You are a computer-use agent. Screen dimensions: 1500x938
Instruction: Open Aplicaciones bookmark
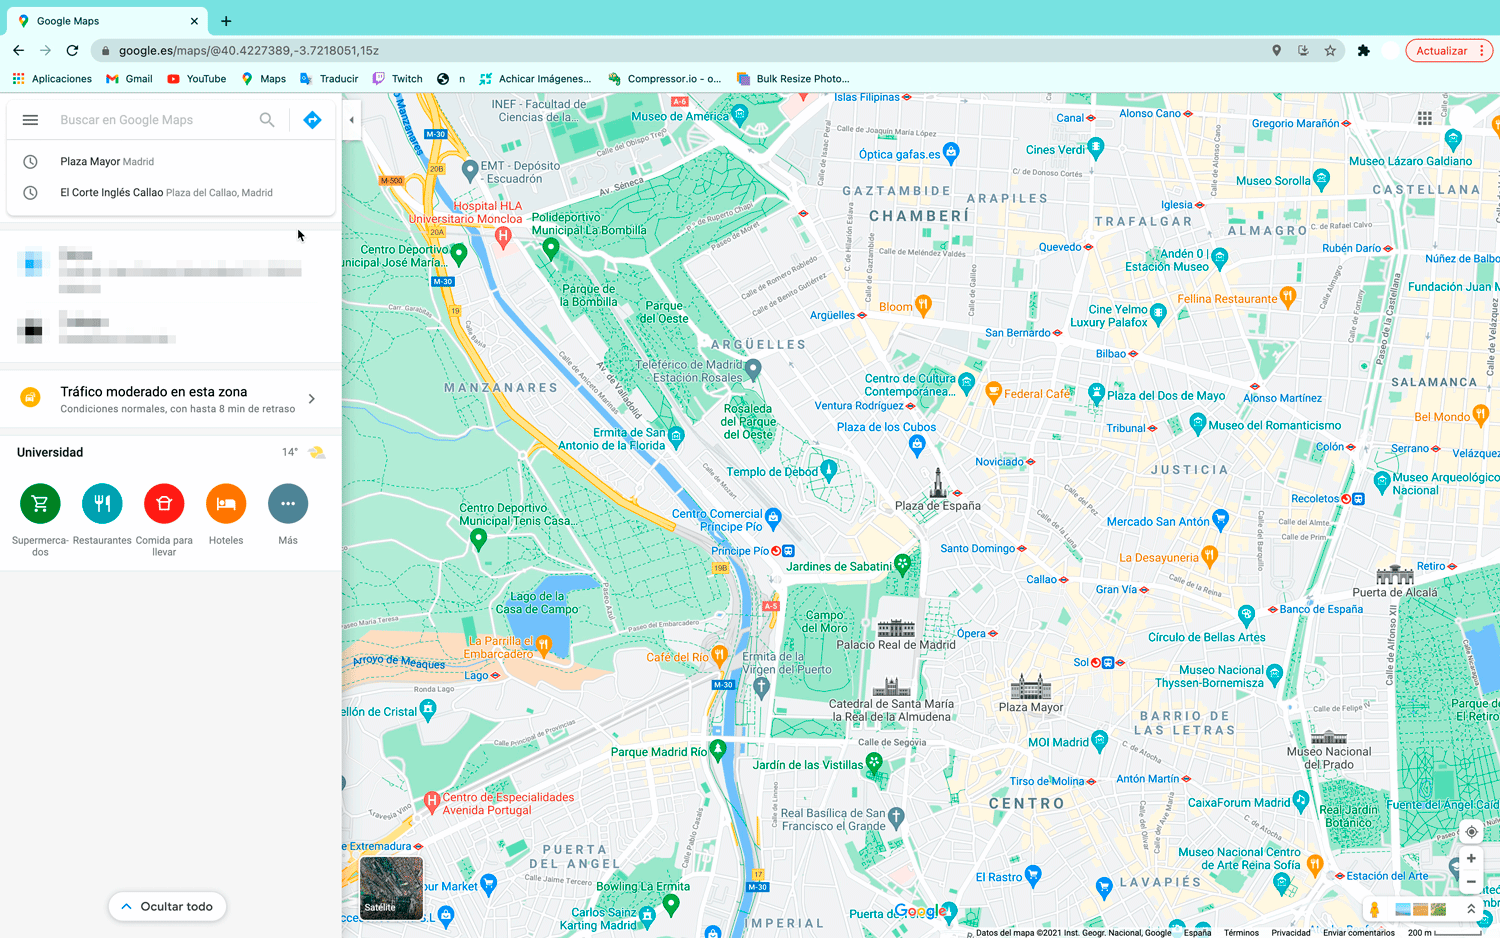[x=52, y=79]
